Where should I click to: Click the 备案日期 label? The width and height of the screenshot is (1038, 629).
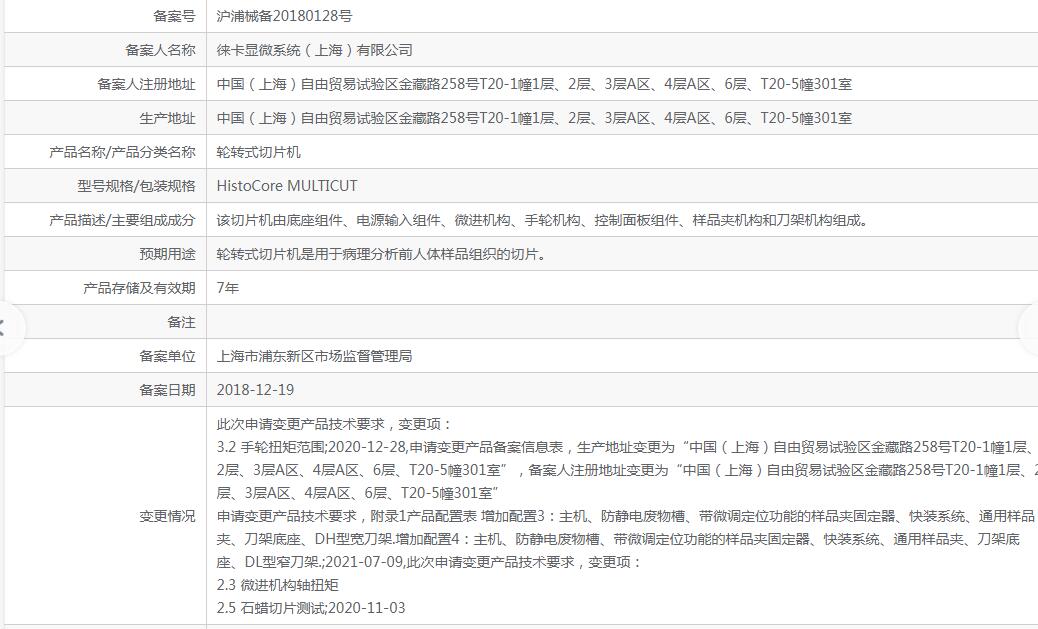(167, 390)
